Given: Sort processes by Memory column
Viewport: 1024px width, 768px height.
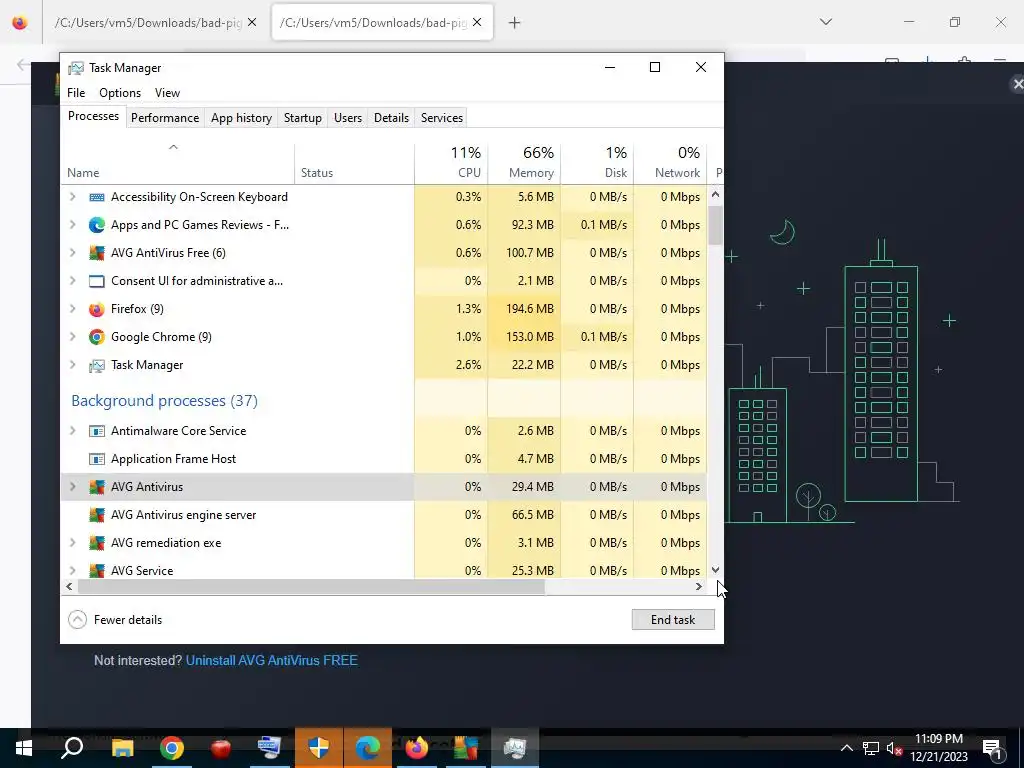Looking at the screenshot, I should 524,163.
